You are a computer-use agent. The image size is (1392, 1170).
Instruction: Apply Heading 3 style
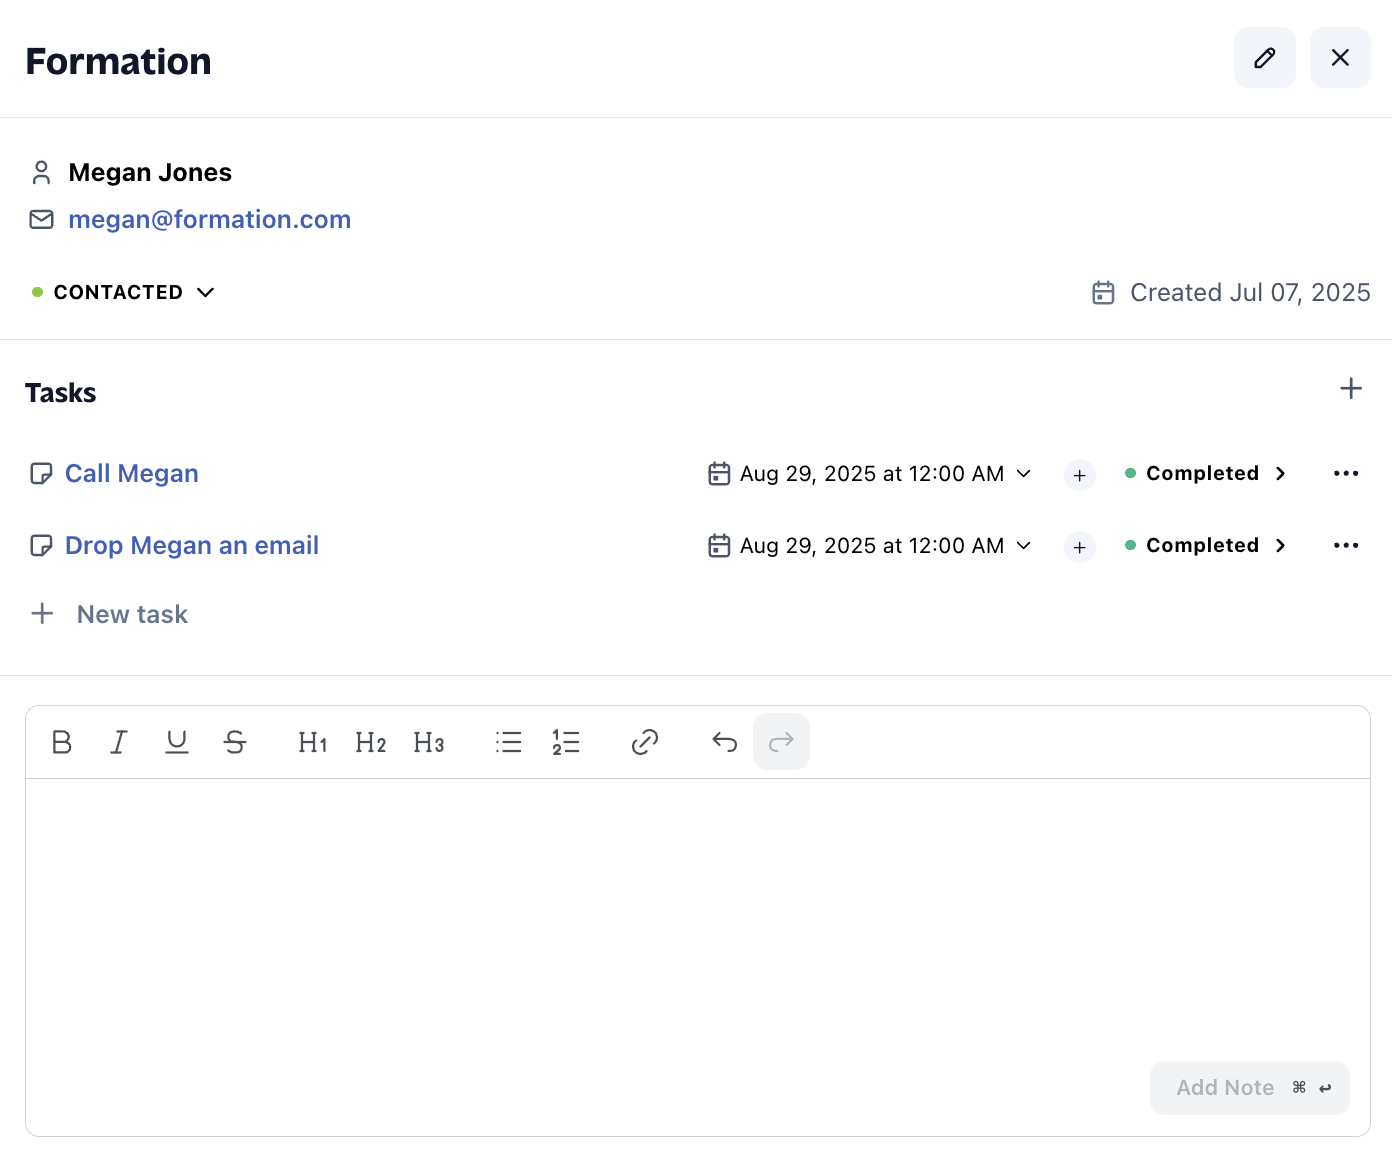tap(429, 742)
